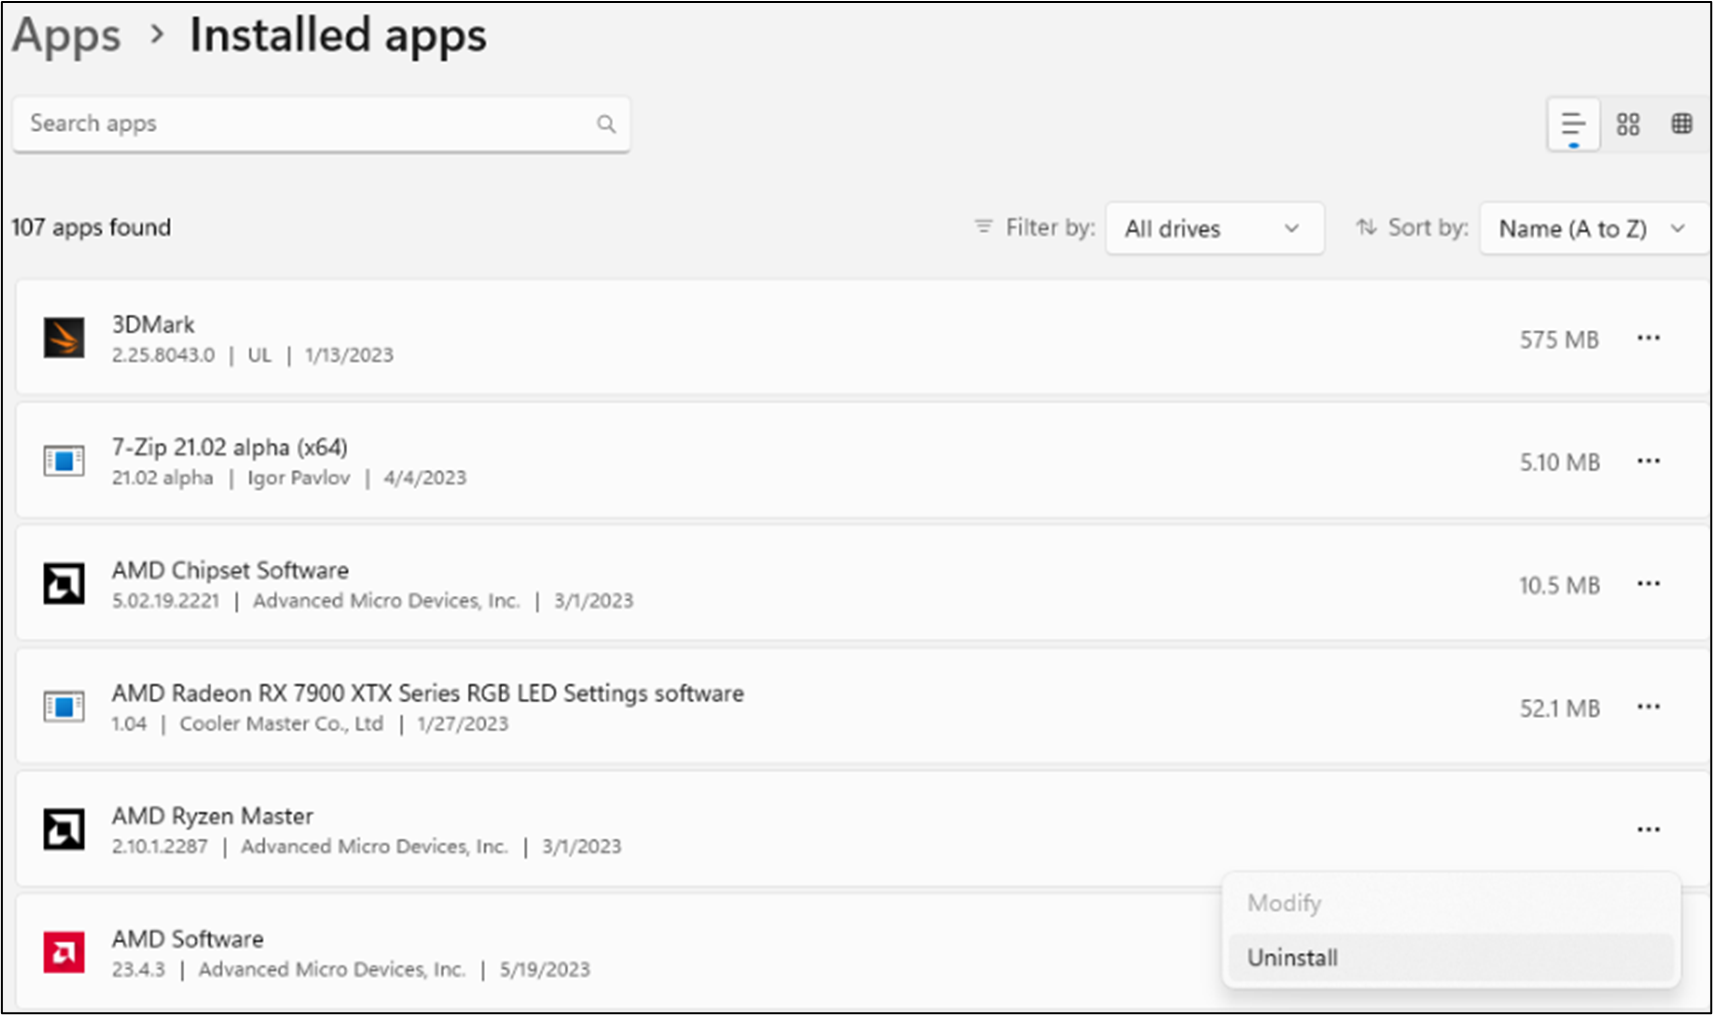Click the 107 apps found text
The width and height of the screenshot is (1713, 1015).
91,228
